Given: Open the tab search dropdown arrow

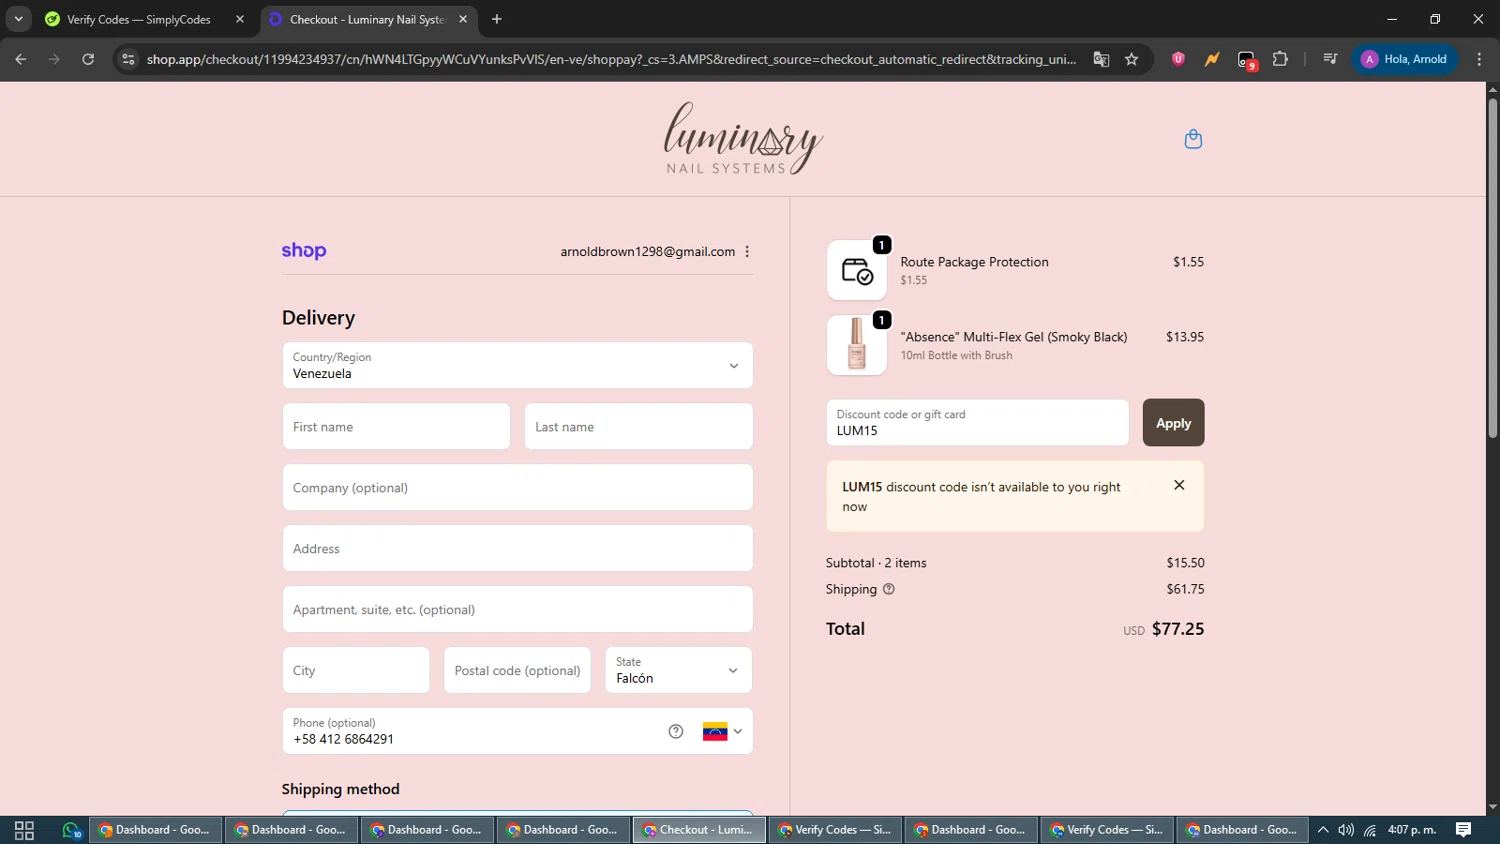Looking at the screenshot, I should click(x=18, y=19).
